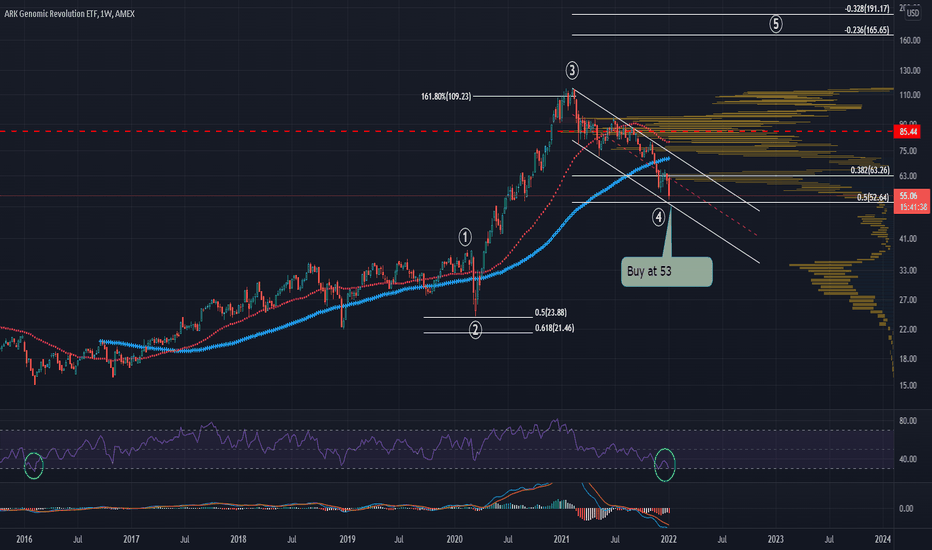This screenshot has height=550, width=932.
Task: Click the 161.80%(109.23) Fibonacci label
Action: point(446,96)
